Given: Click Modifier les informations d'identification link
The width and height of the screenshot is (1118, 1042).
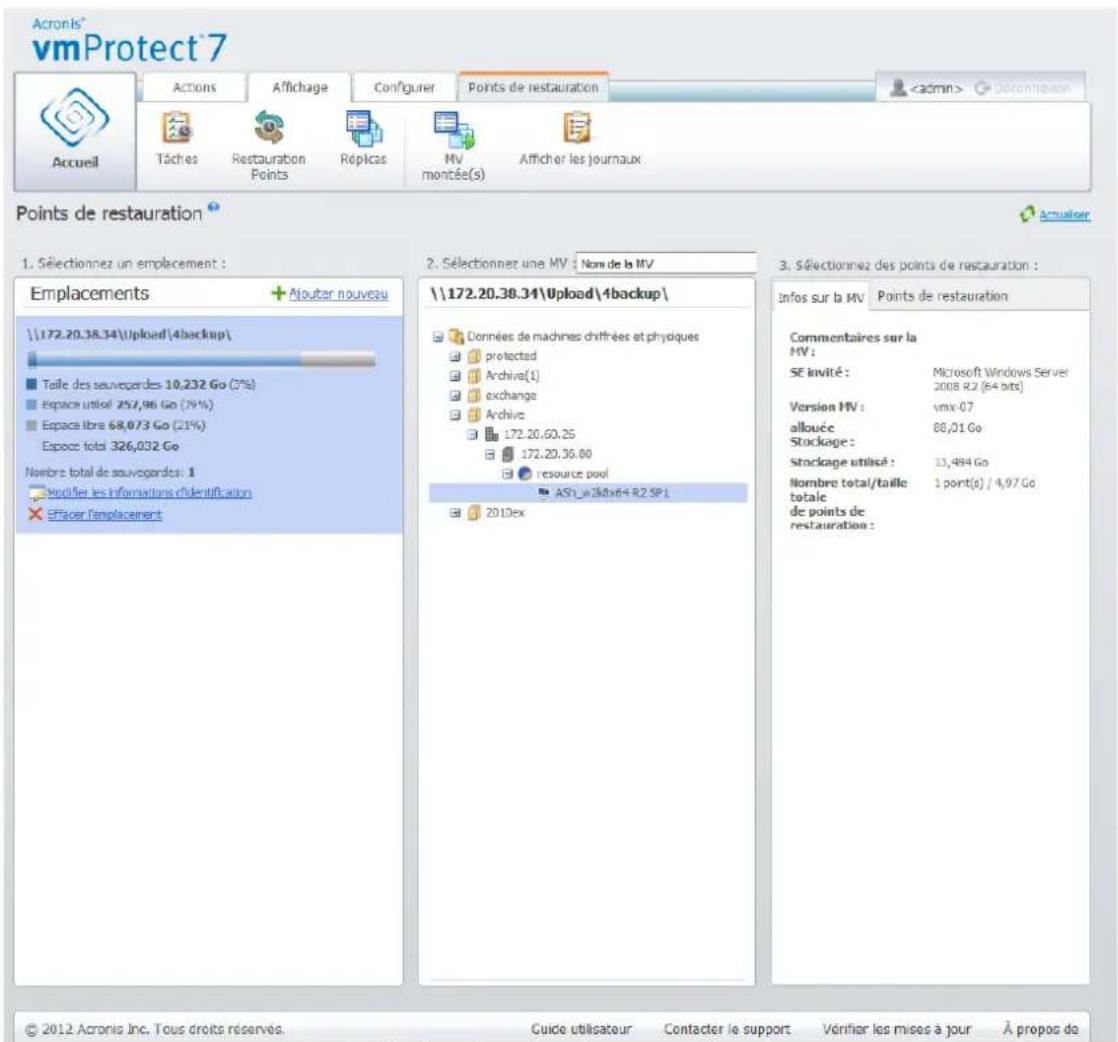Looking at the screenshot, I should (149, 493).
